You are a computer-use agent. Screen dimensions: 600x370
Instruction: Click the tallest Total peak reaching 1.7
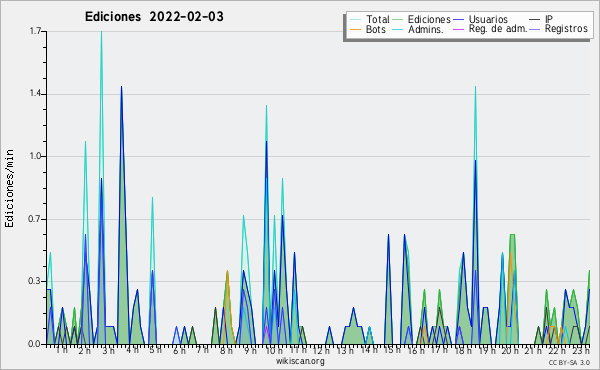click(x=101, y=33)
